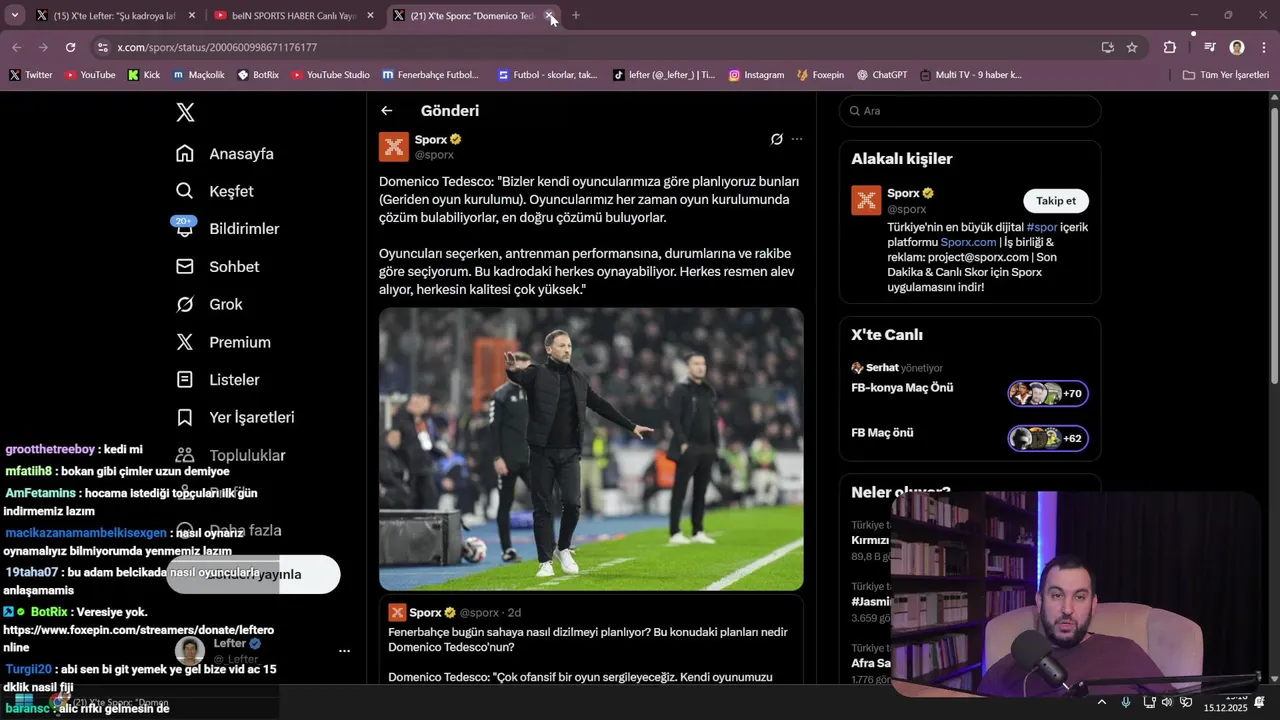Open the Extensions puzzle icon
The image size is (1280, 720).
click(x=1170, y=47)
